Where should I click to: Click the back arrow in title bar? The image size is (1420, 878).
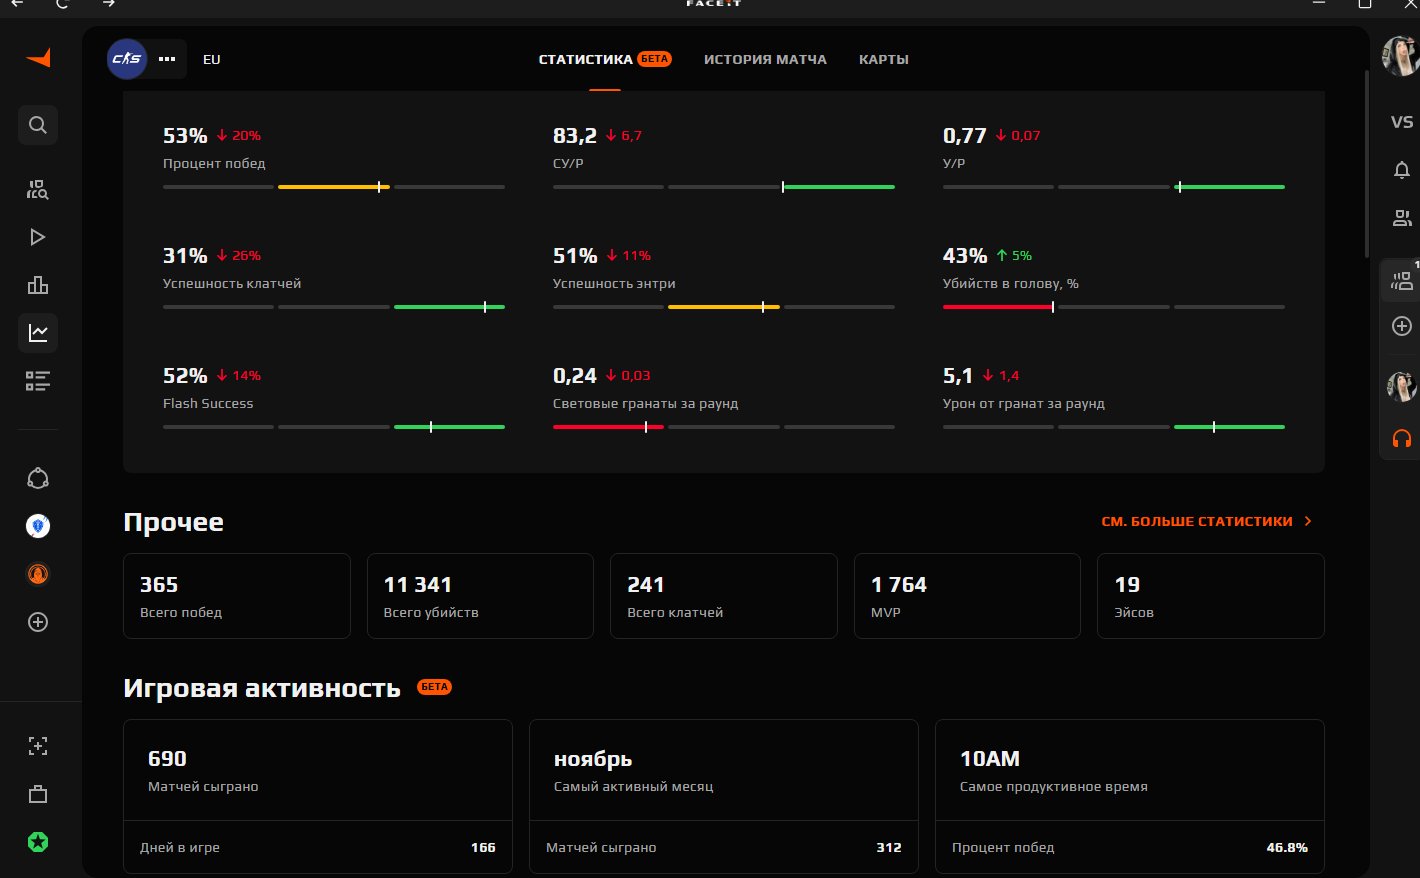pyautogui.click(x=17, y=3)
